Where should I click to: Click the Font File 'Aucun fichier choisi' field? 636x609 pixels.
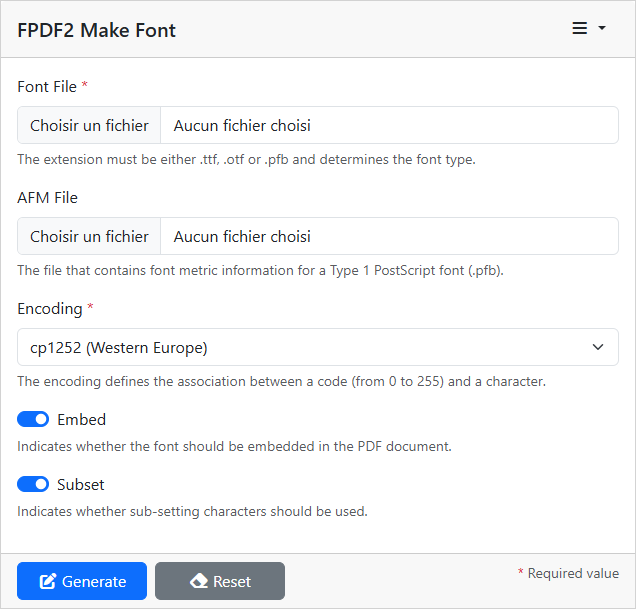tap(389, 125)
